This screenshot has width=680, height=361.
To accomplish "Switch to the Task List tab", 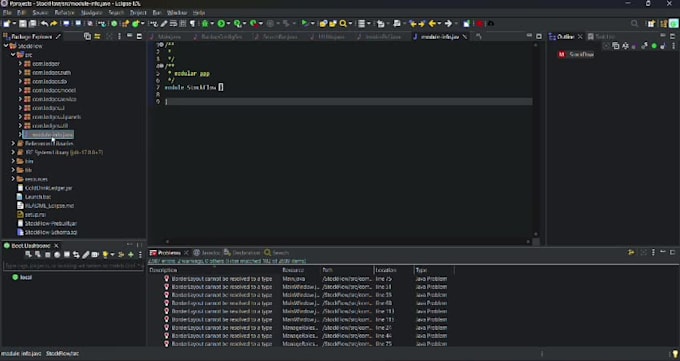I will coord(602,37).
